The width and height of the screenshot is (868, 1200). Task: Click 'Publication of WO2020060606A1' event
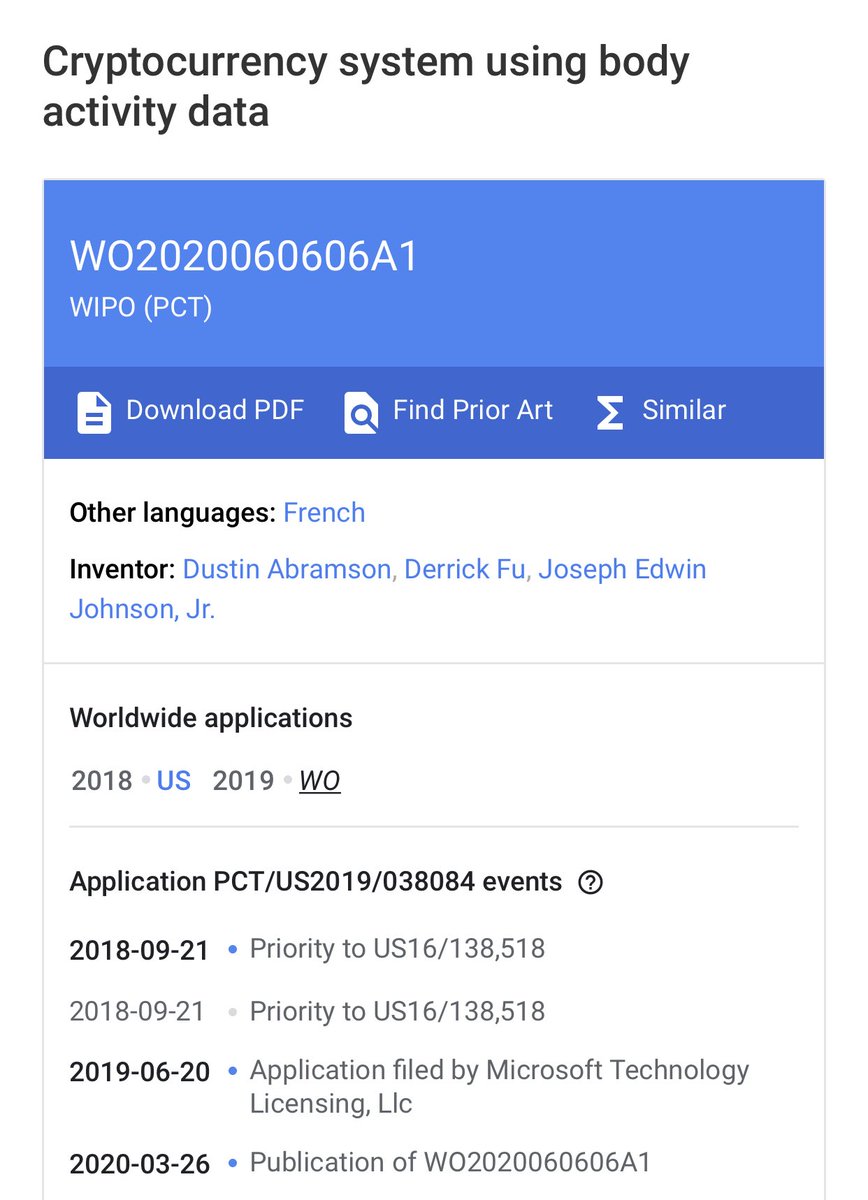point(450,1162)
